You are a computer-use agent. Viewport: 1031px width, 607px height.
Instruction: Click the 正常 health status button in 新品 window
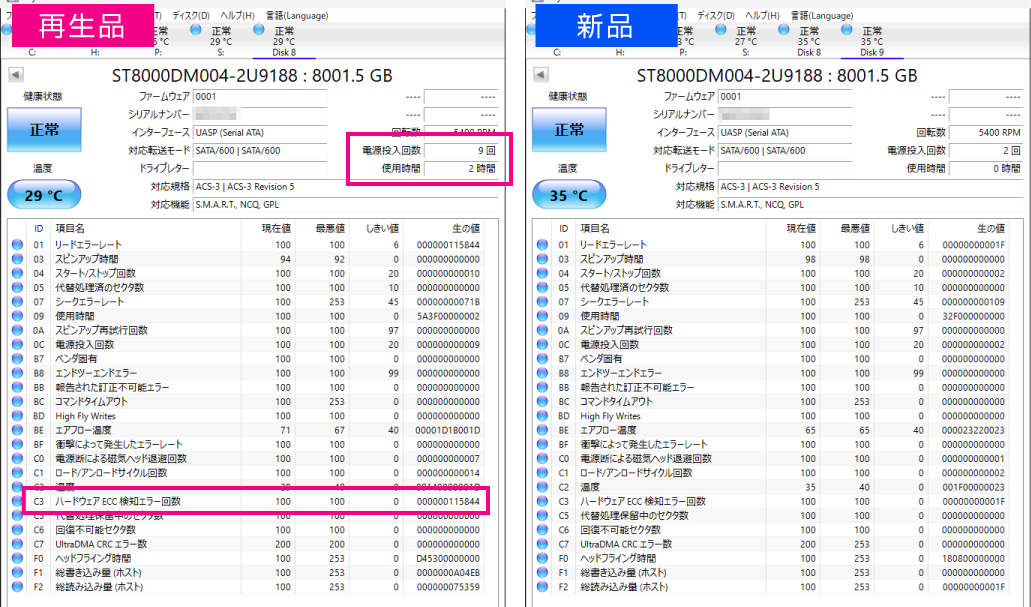[569, 130]
